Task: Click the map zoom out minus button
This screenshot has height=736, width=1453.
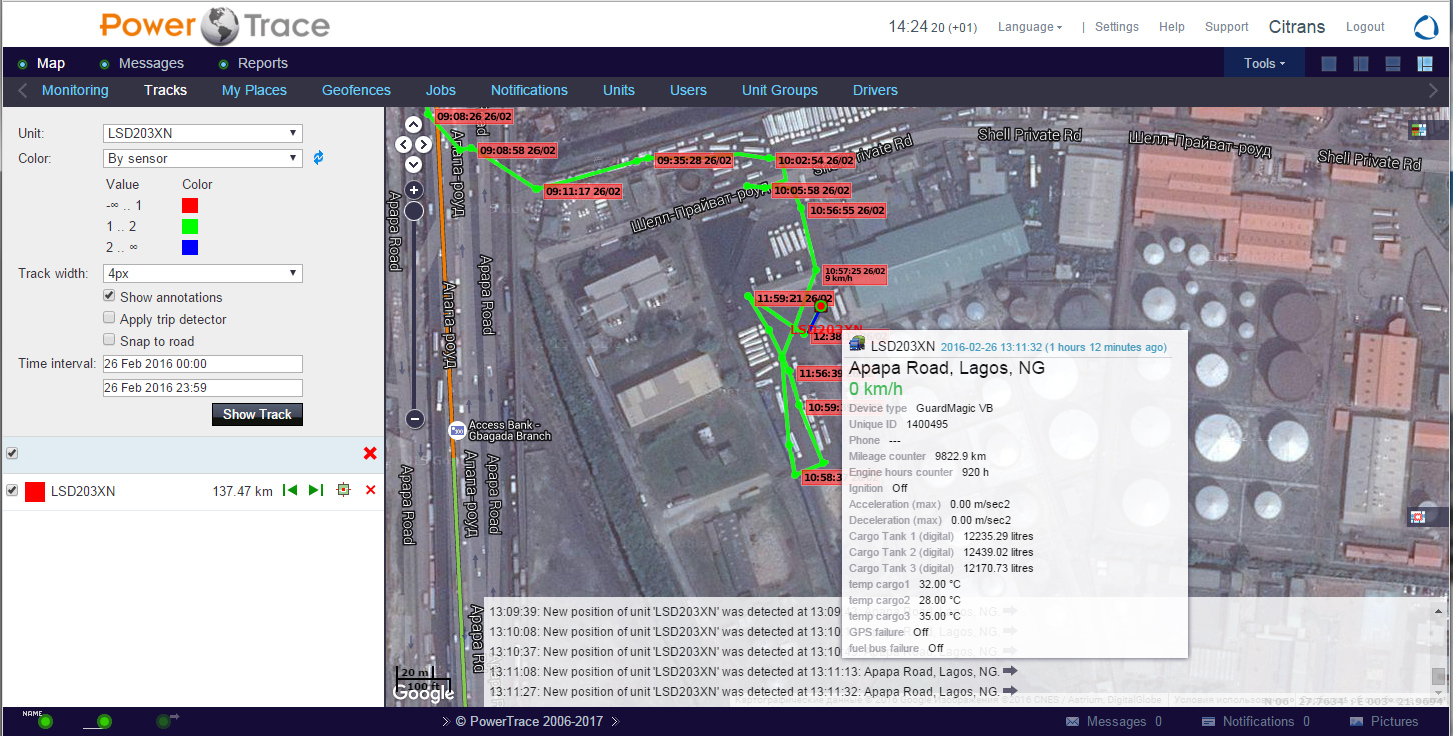Action: tap(415, 419)
